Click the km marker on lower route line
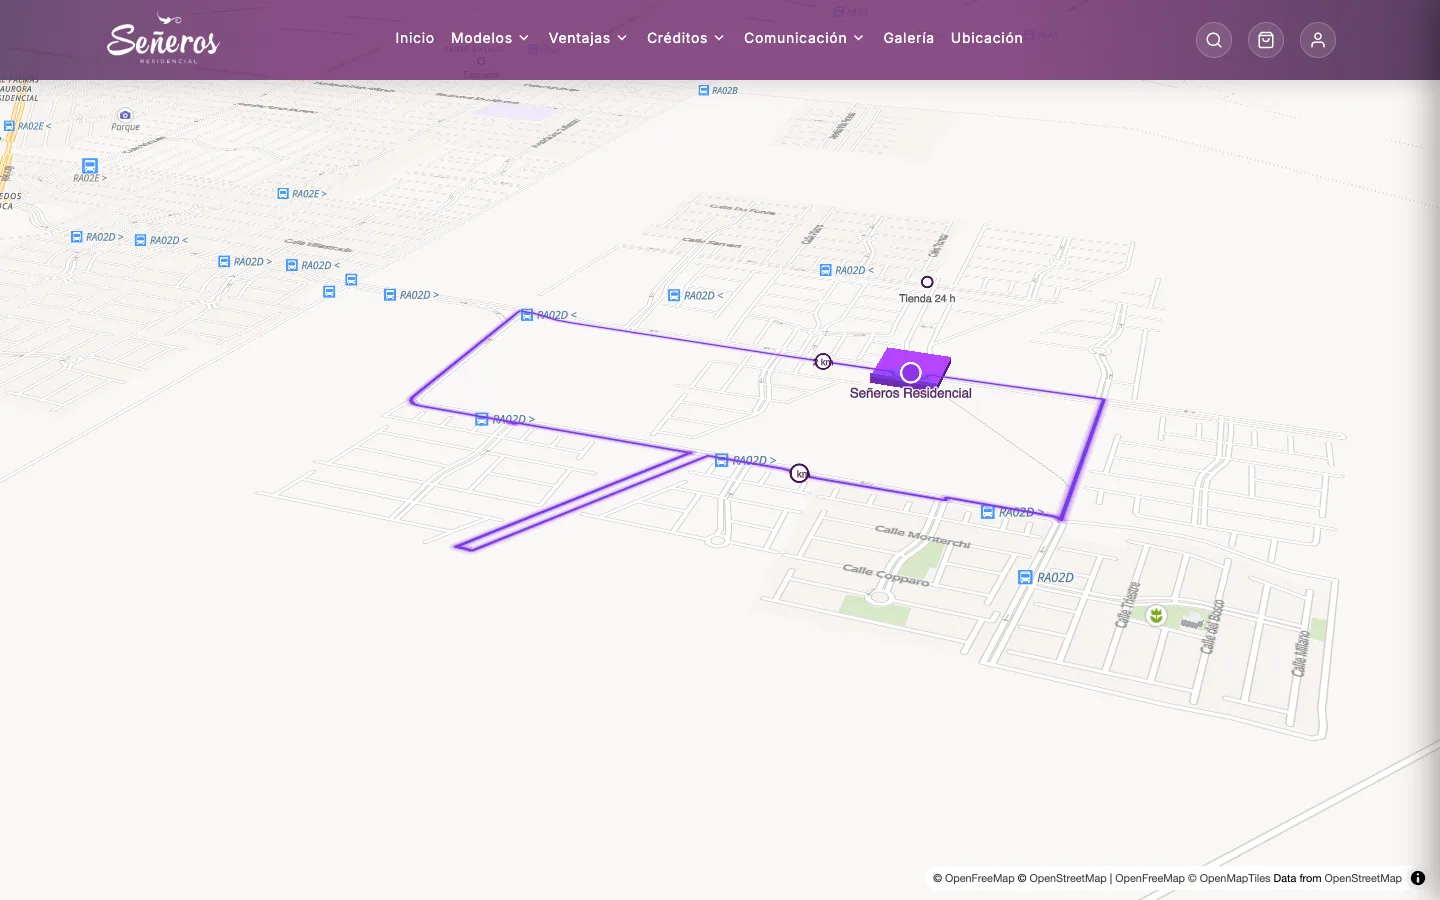 click(x=799, y=473)
